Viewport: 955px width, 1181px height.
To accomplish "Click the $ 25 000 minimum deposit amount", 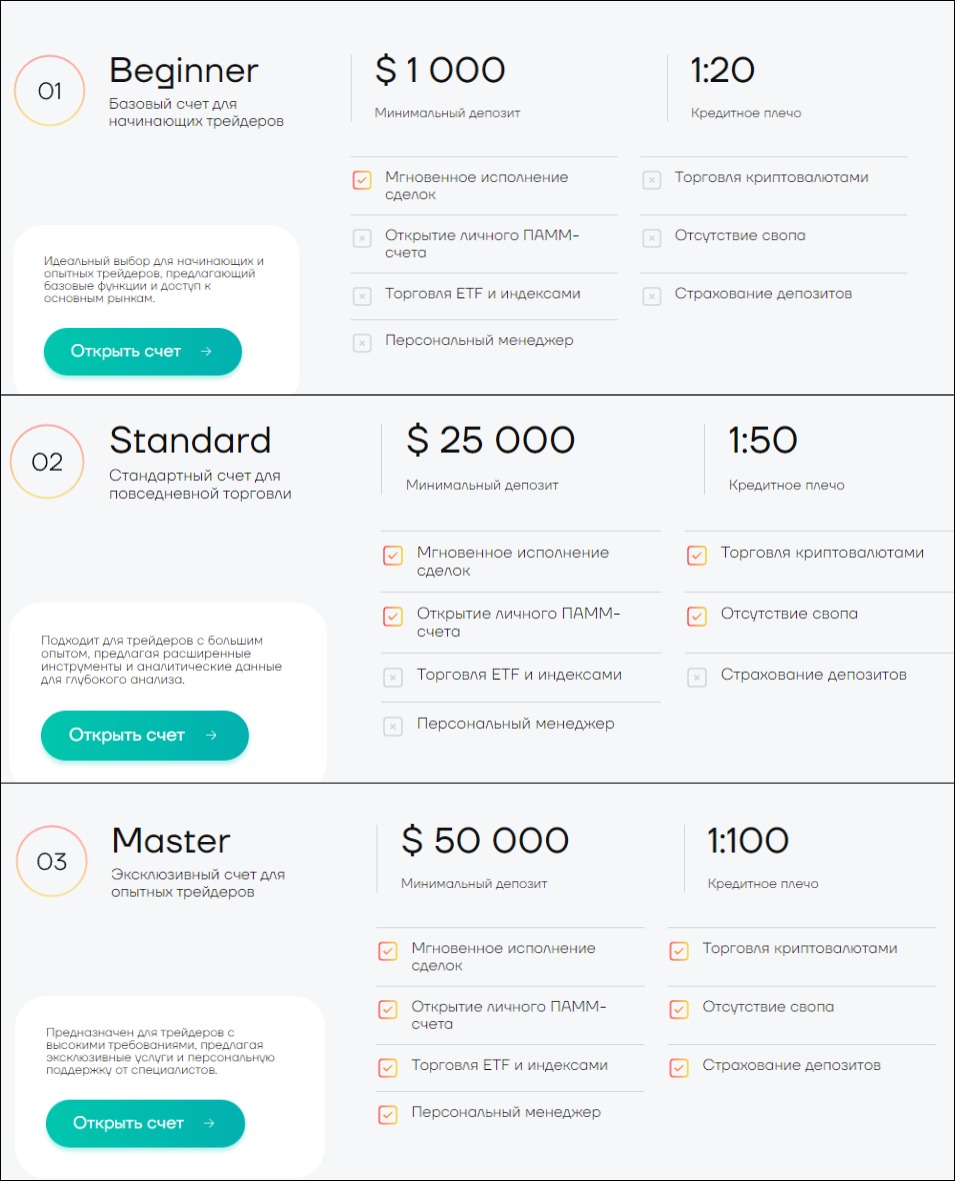I will 490,440.
